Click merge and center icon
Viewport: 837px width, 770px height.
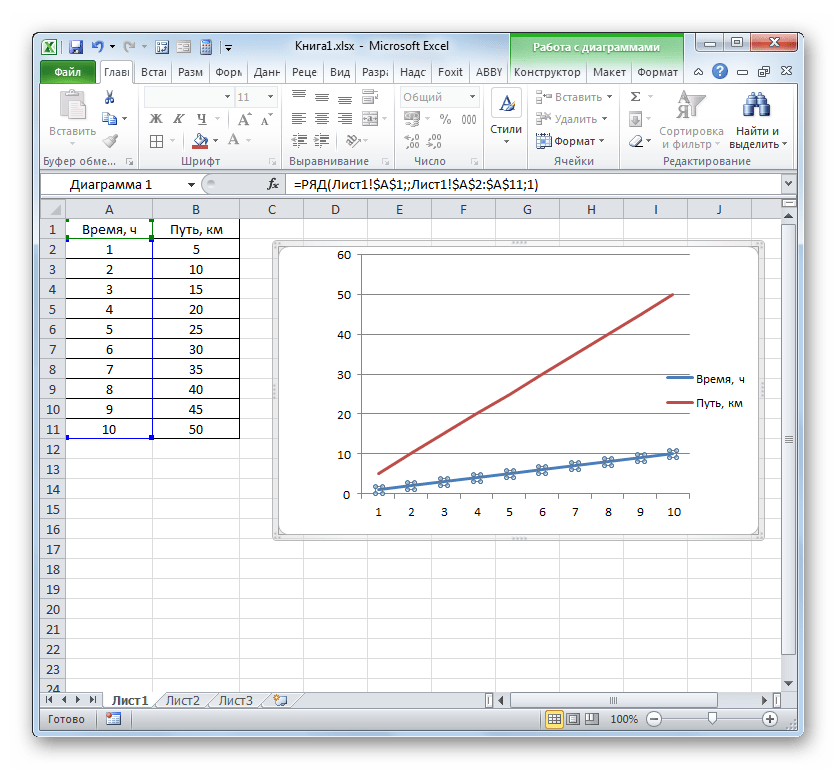[x=370, y=119]
